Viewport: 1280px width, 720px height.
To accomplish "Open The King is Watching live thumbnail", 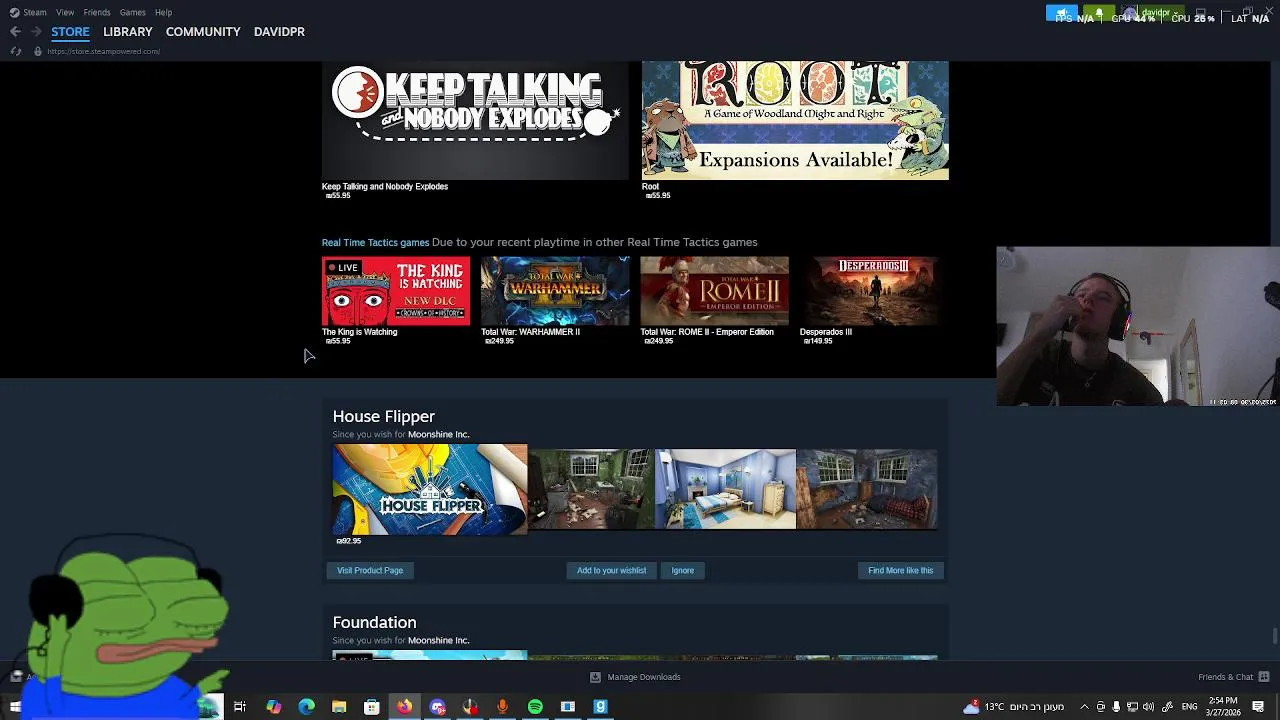I will click(x=395, y=291).
